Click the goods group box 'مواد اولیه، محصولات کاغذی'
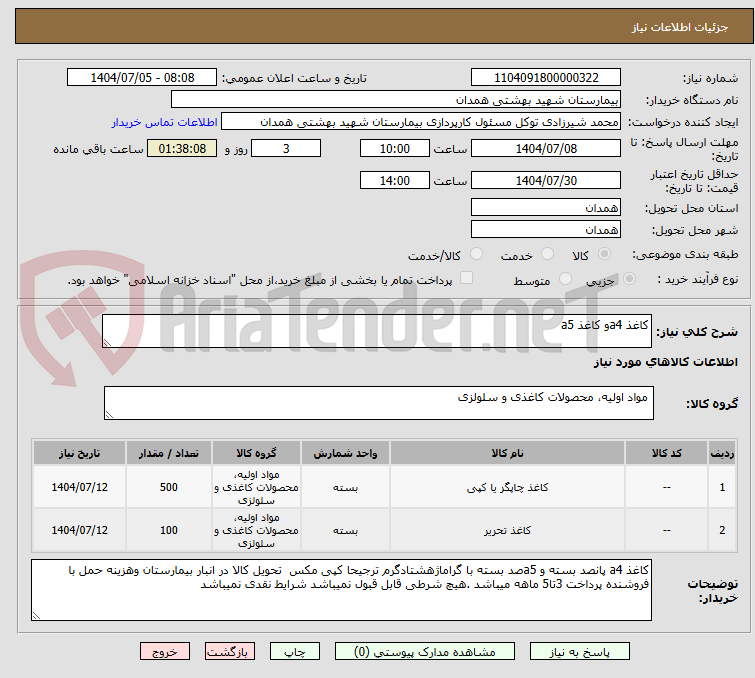This screenshot has width=755, height=678. coord(378,403)
